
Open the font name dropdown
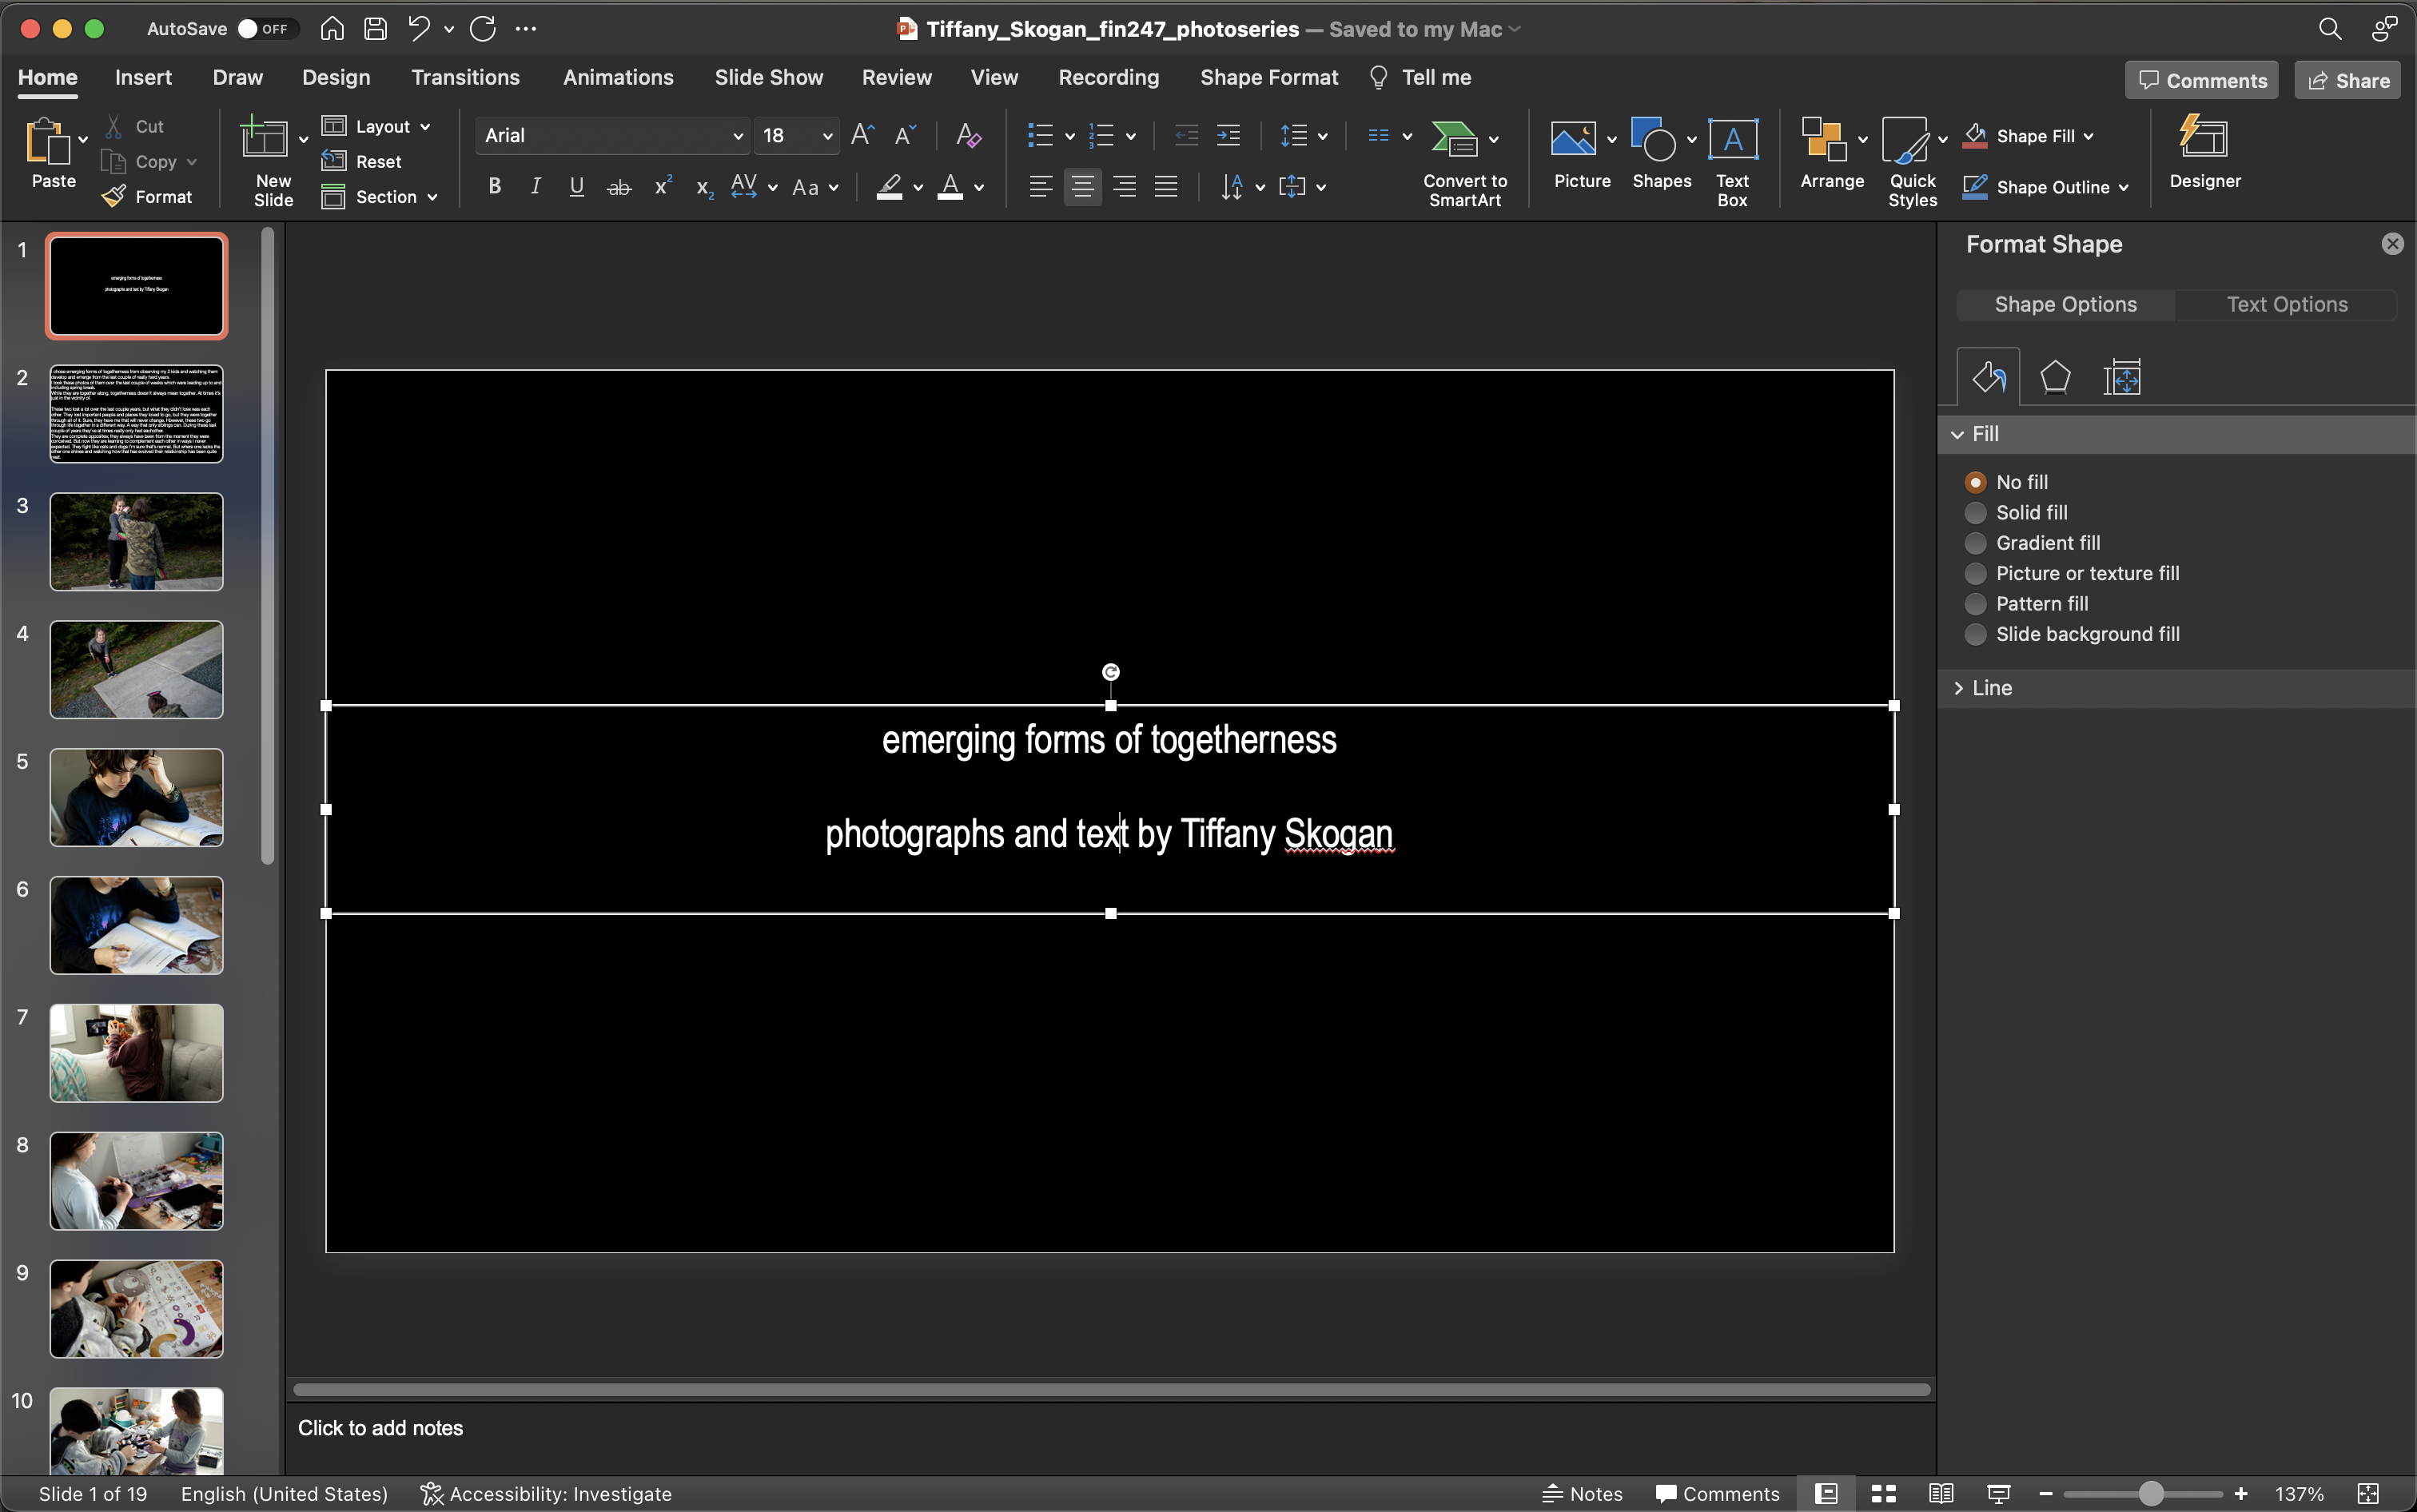[x=737, y=136]
